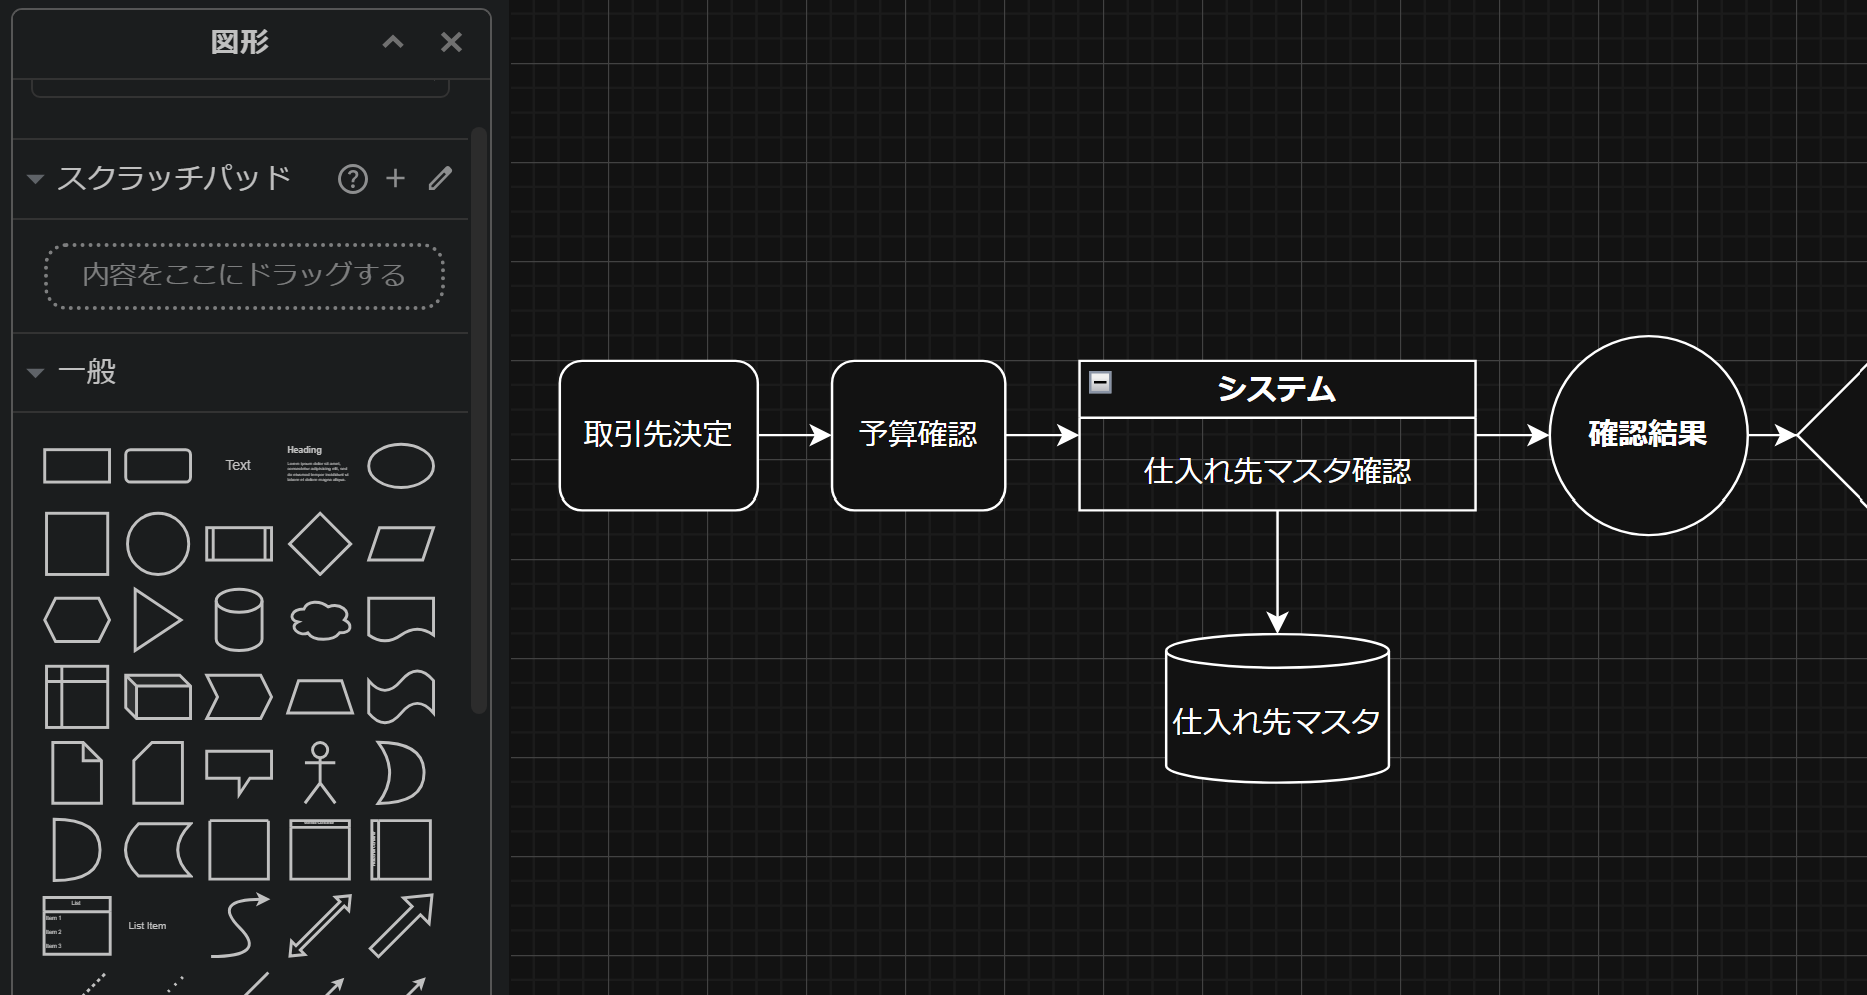Add selection to scratchpad with plus icon
The height and width of the screenshot is (995, 1867).
(x=396, y=178)
